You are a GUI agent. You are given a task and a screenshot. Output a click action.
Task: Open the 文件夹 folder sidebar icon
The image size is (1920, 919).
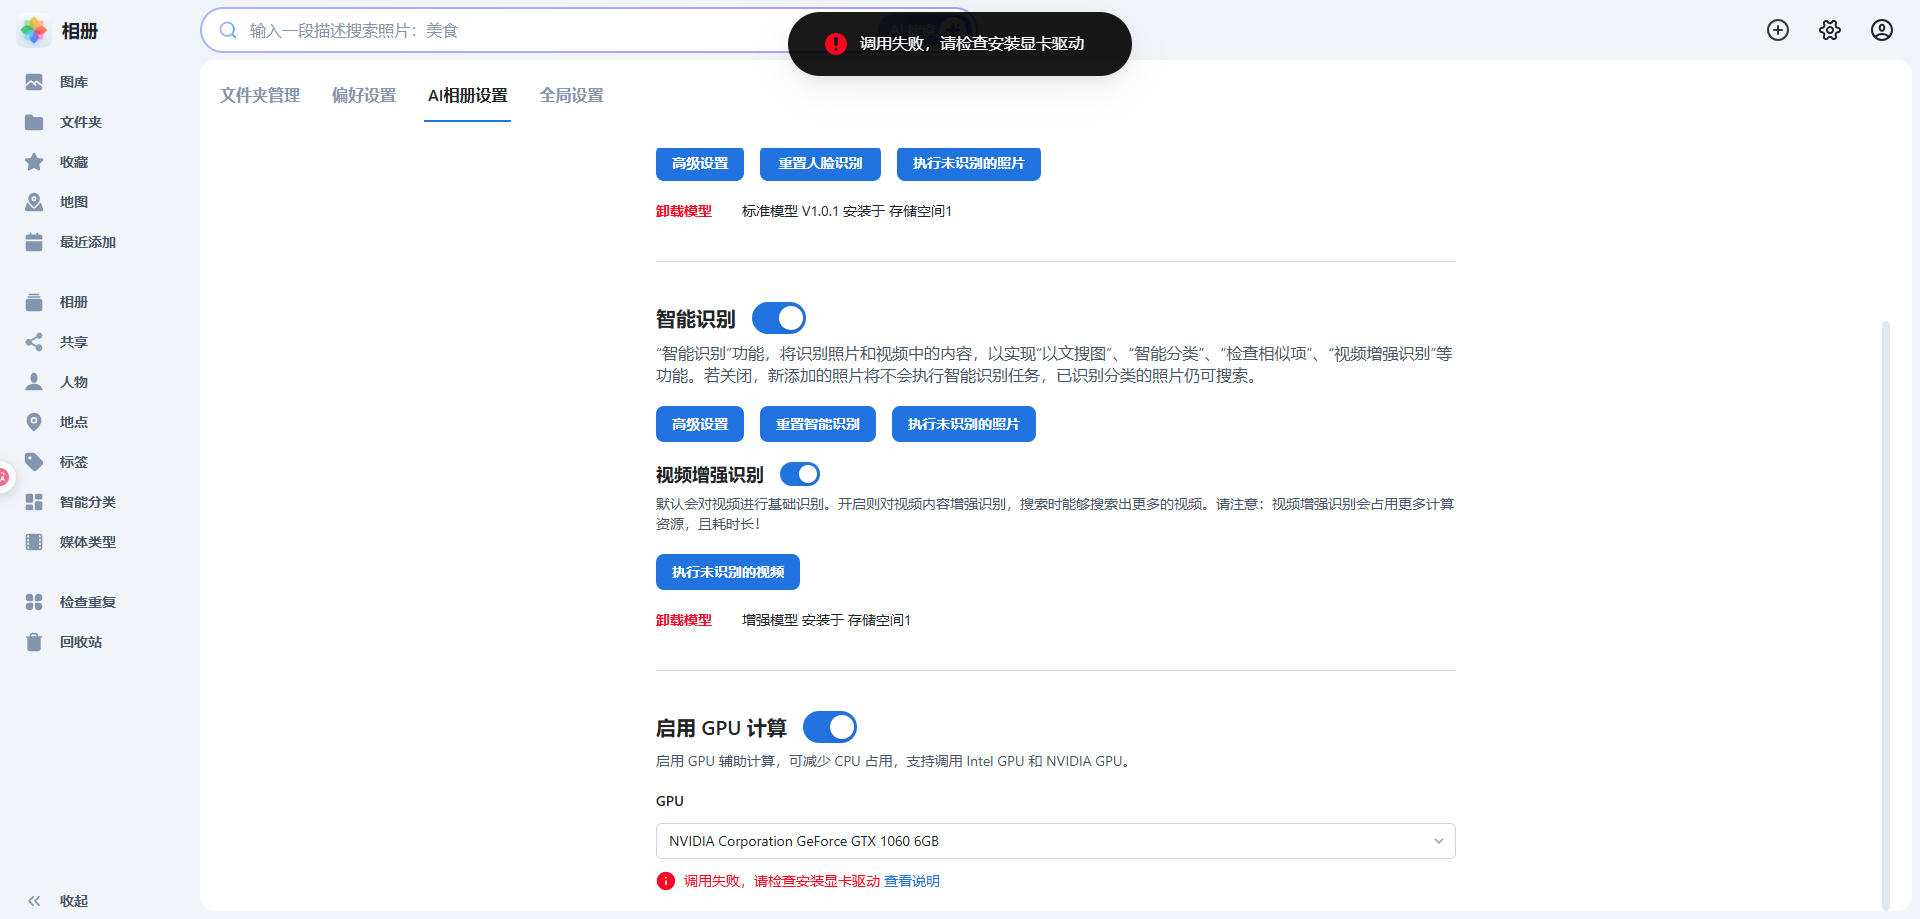(34, 122)
